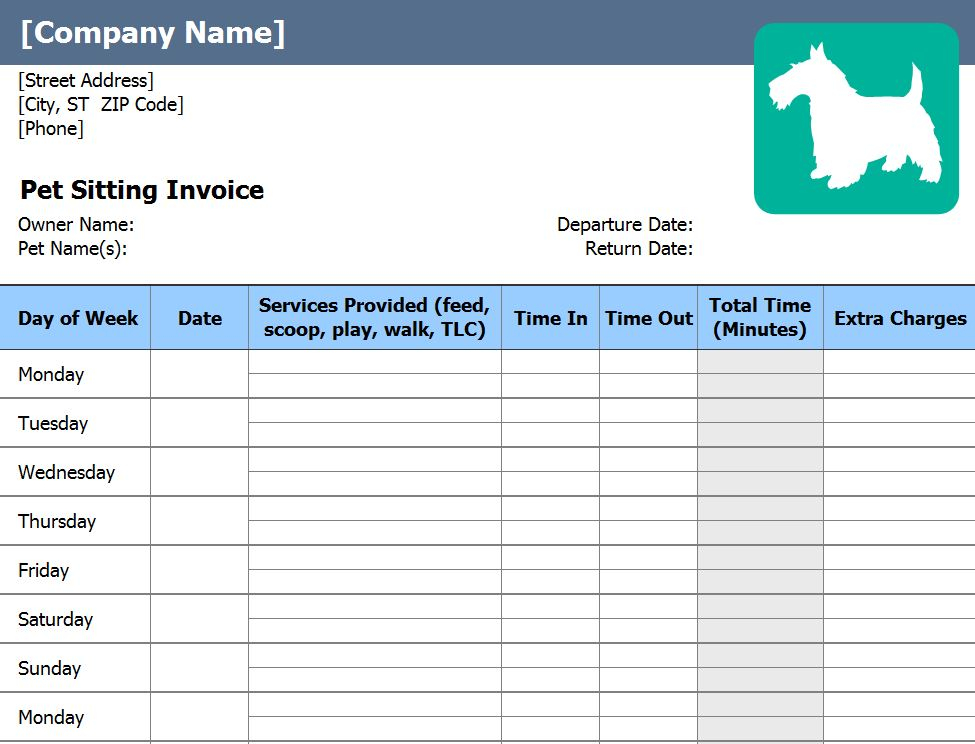Viewport: 975px width, 744px height.
Task: Select the [Company Name] placeholder
Action: click(153, 32)
